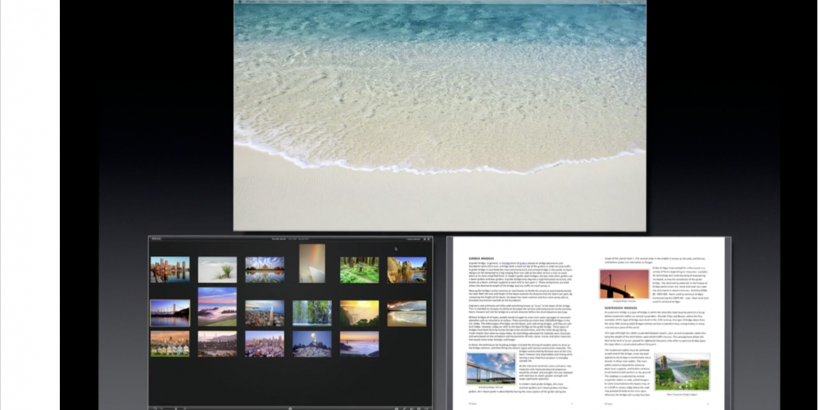Select the city skyline water reflection photo
Screen dimensions: 820x410
[x=170, y=269]
